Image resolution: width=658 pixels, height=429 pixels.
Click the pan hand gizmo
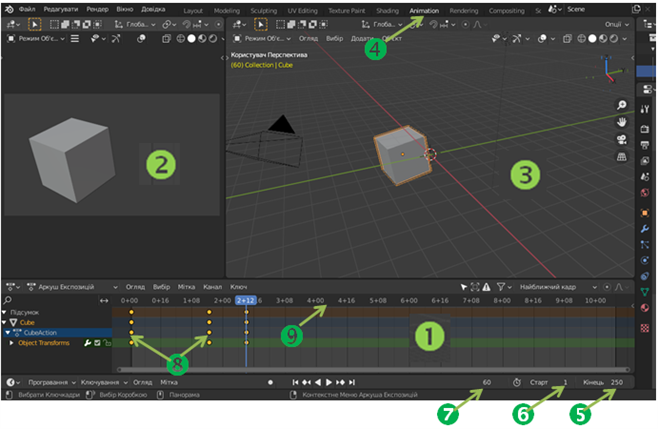(621, 122)
